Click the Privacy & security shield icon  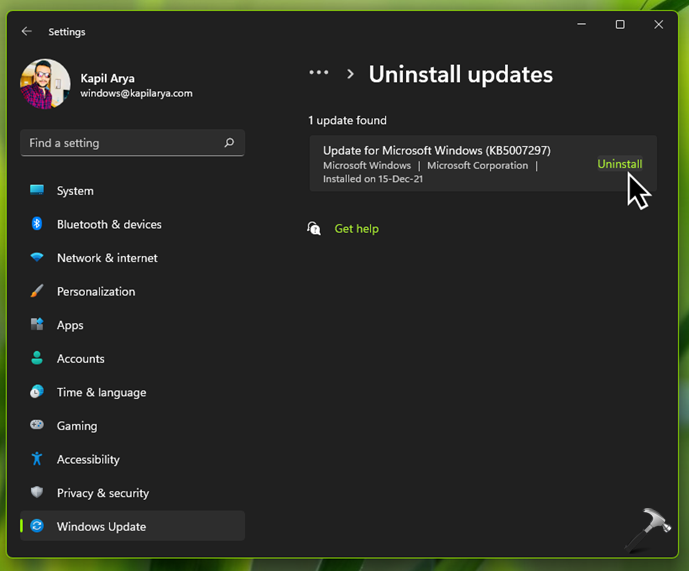37,493
